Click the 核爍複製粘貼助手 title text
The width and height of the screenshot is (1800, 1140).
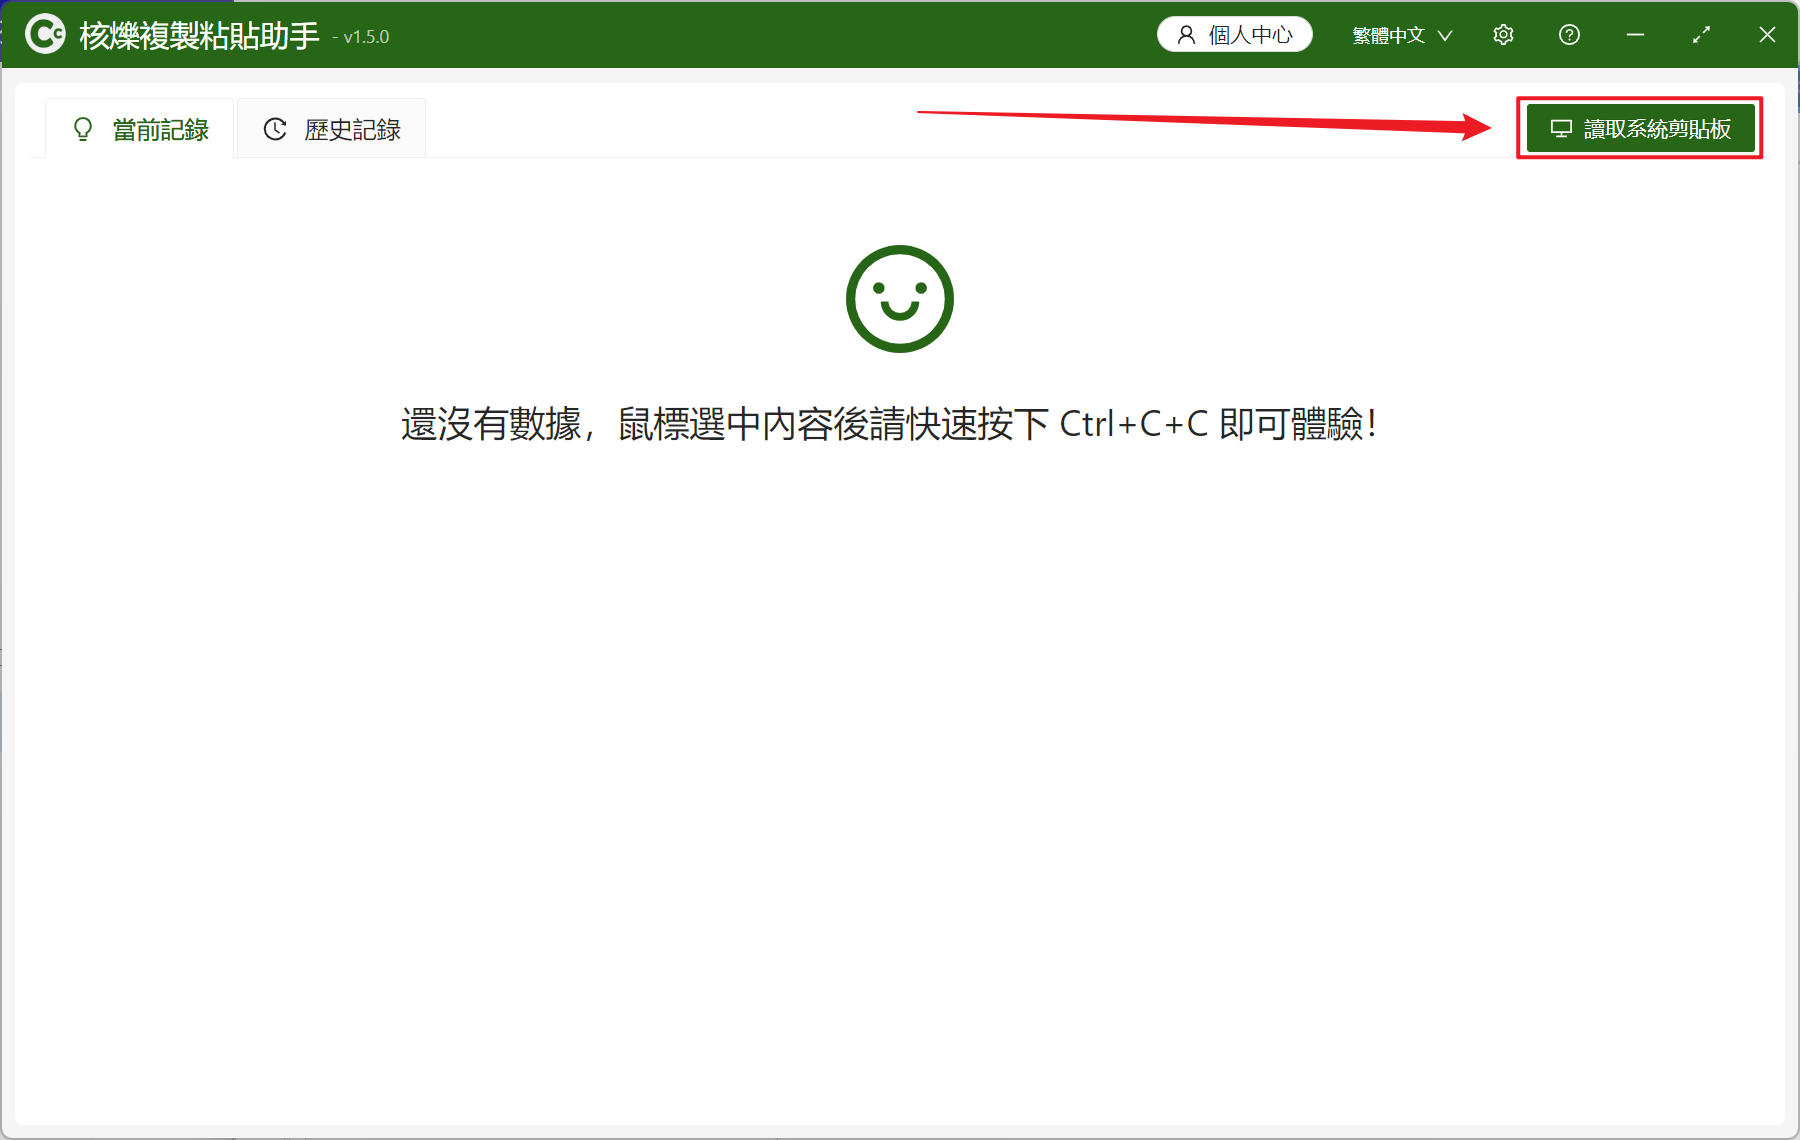[x=199, y=35]
